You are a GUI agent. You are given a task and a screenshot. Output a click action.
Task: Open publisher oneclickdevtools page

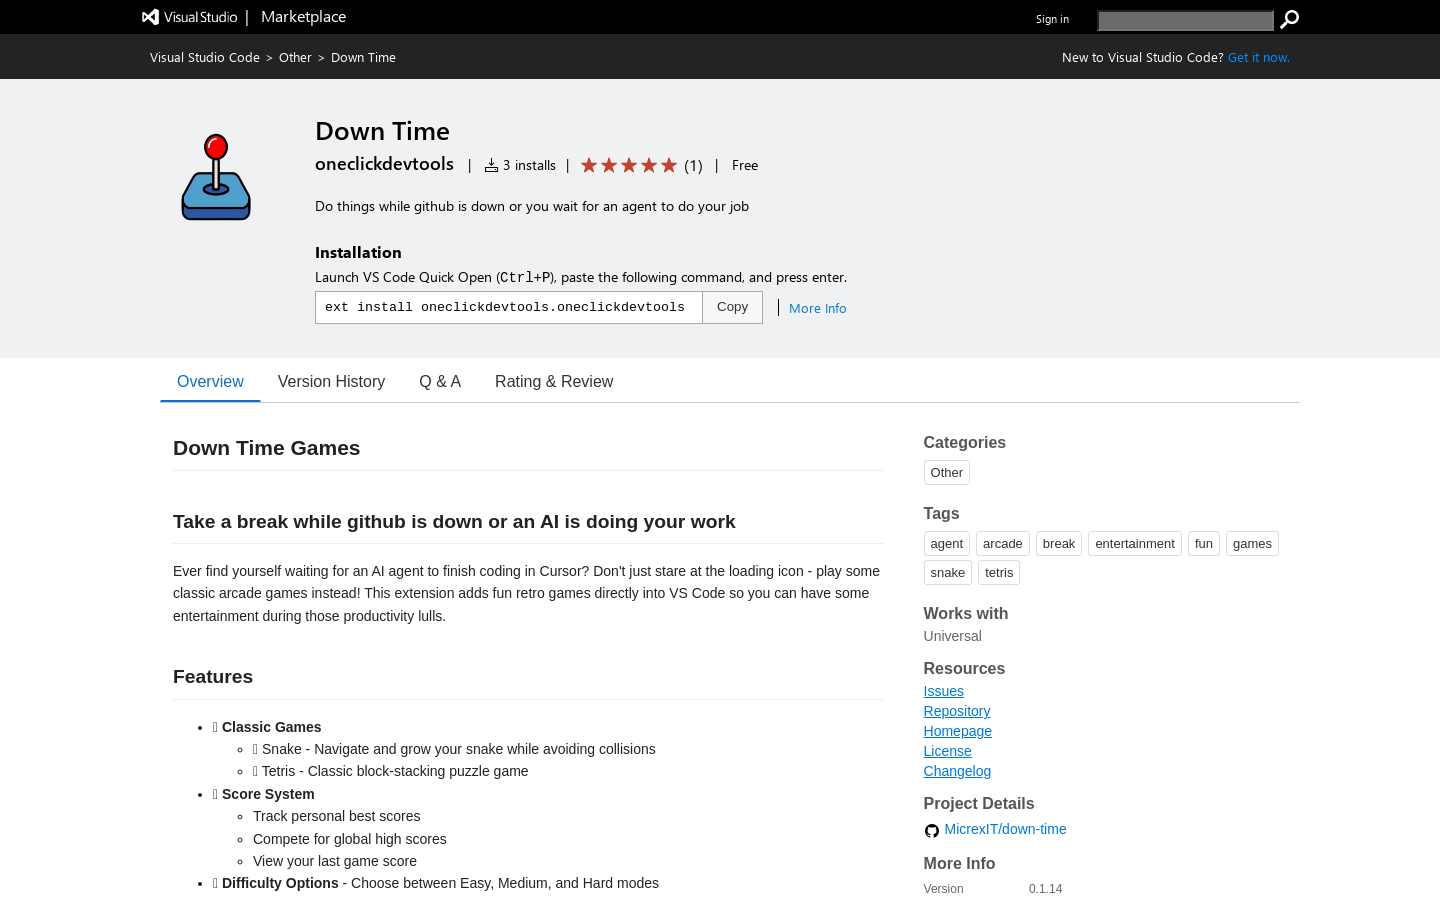(384, 164)
